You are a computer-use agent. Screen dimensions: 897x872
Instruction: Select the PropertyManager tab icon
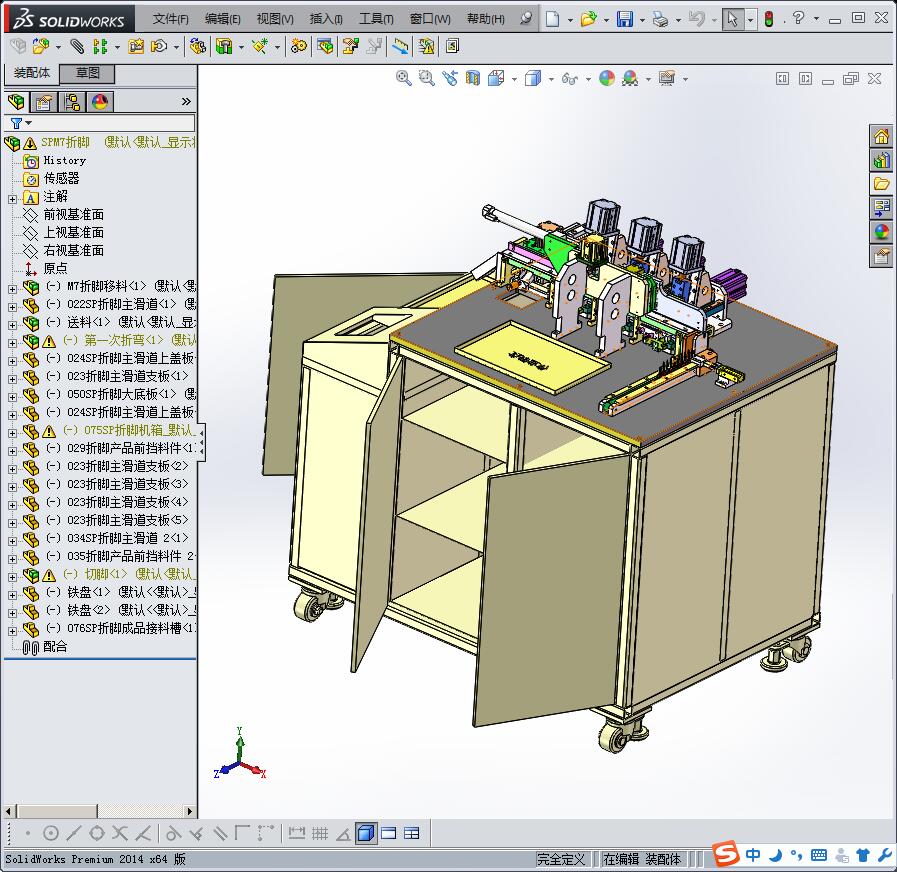point(44,102)
